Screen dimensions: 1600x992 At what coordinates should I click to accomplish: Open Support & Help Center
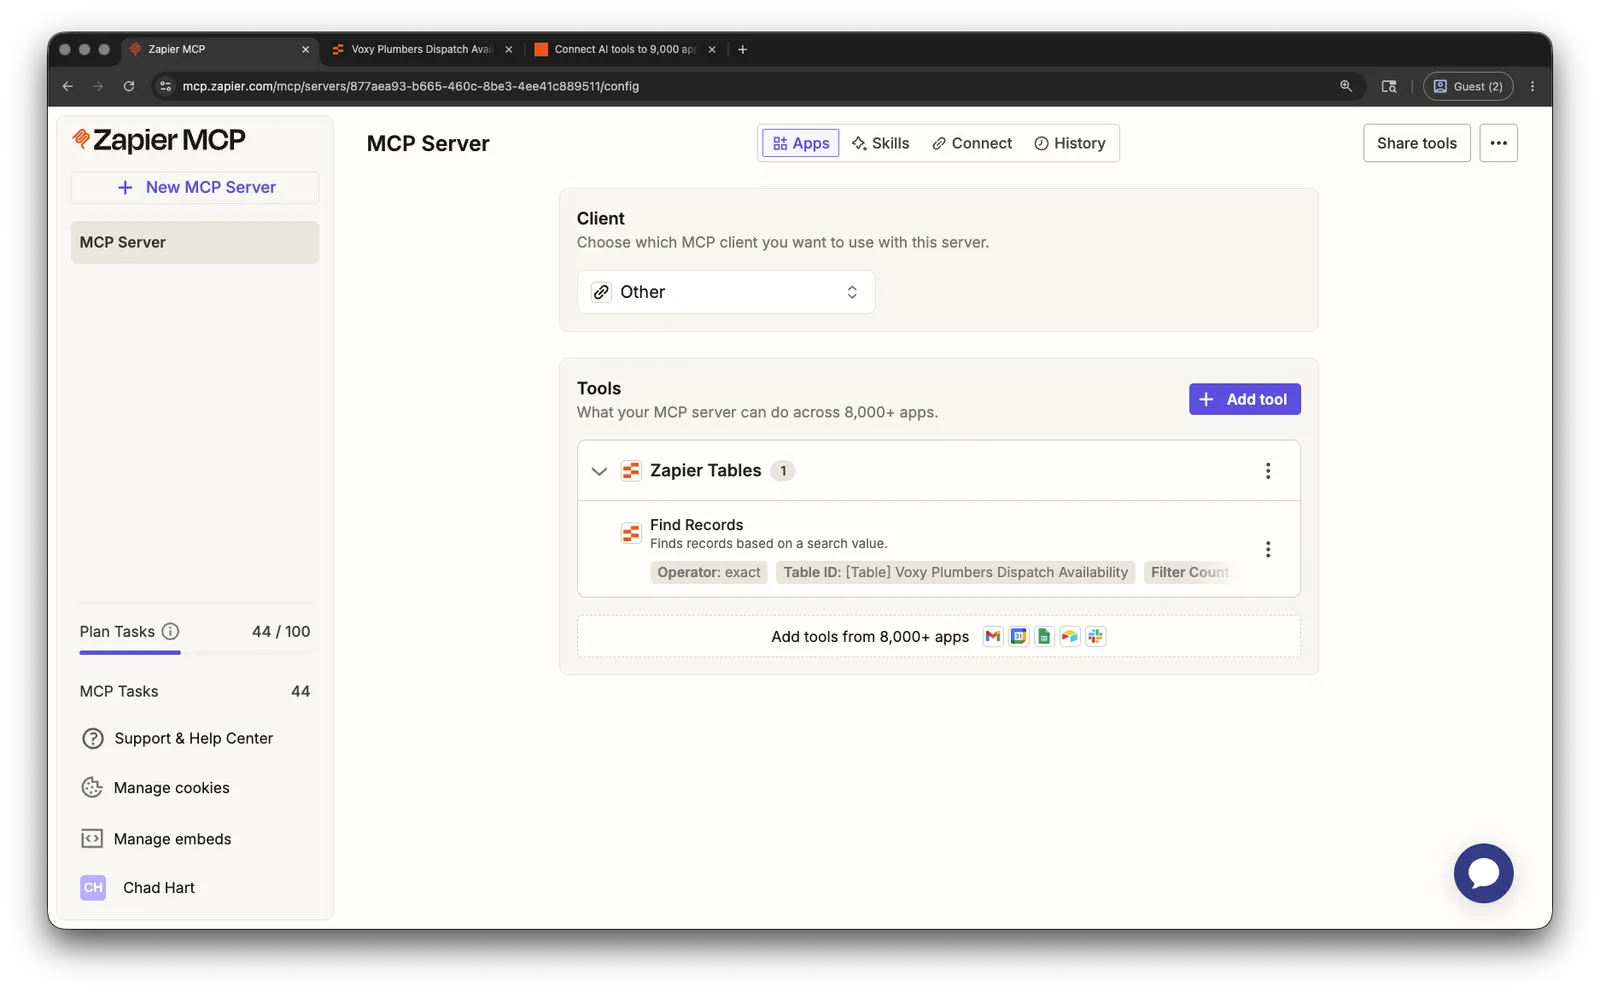[177, 738]
